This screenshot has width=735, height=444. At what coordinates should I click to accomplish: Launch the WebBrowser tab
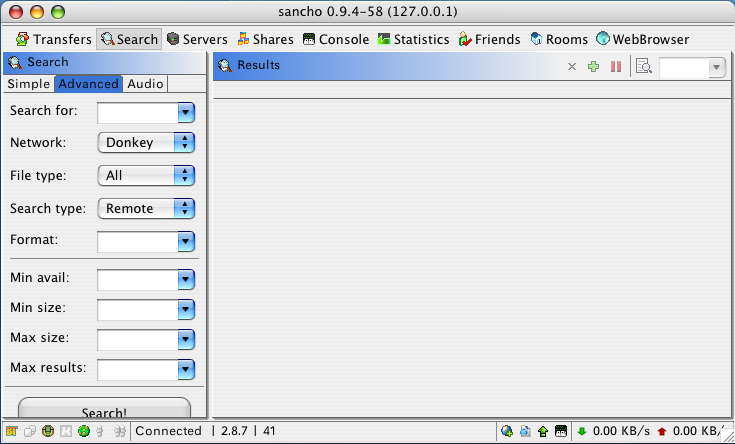tap(643, 39)
